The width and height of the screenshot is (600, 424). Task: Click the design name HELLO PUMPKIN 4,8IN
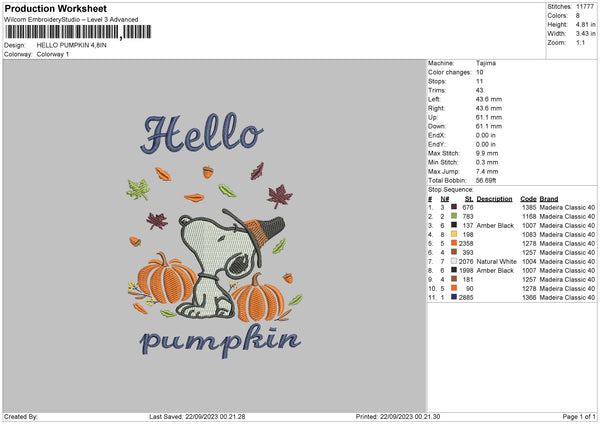coord(72,45)
